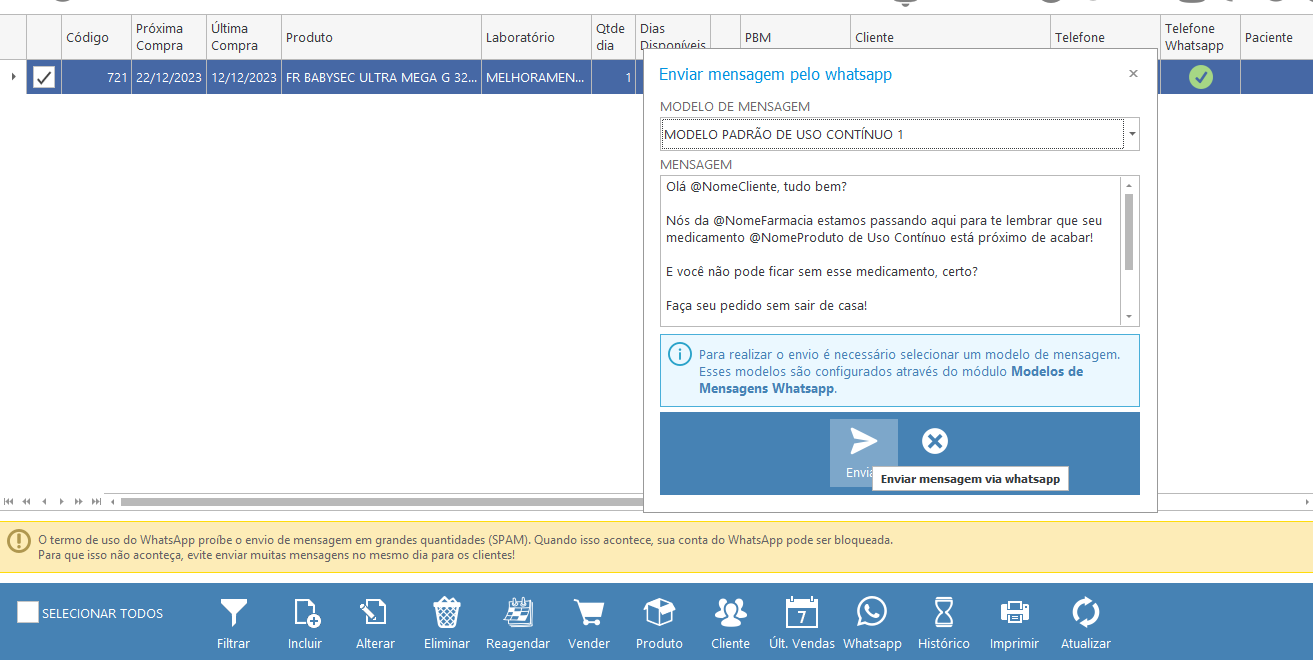The image size is (1313, 660).
Task: Send message with the Enviar button
Action: 863,452
